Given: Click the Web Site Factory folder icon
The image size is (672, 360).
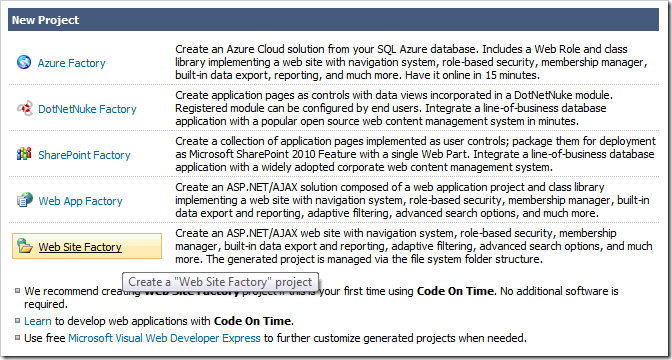Looking at the screenshot, I should (24, 246).
